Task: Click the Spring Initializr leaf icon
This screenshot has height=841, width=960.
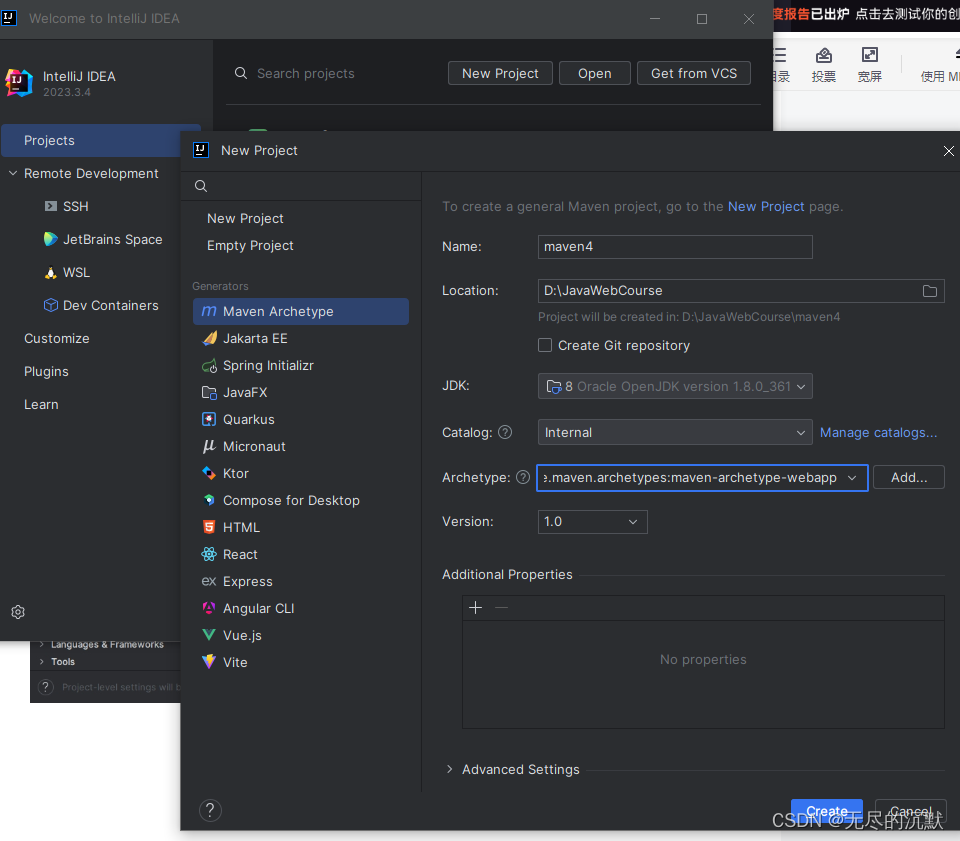Action: click(209, 365)
